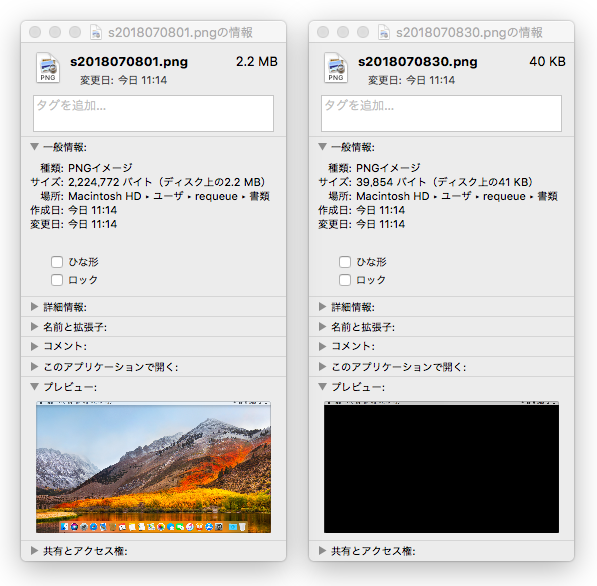Click title bar proxy icon of s2018070801.png window
The height and width of the screenshot is (586, 597).
(96, 32)
